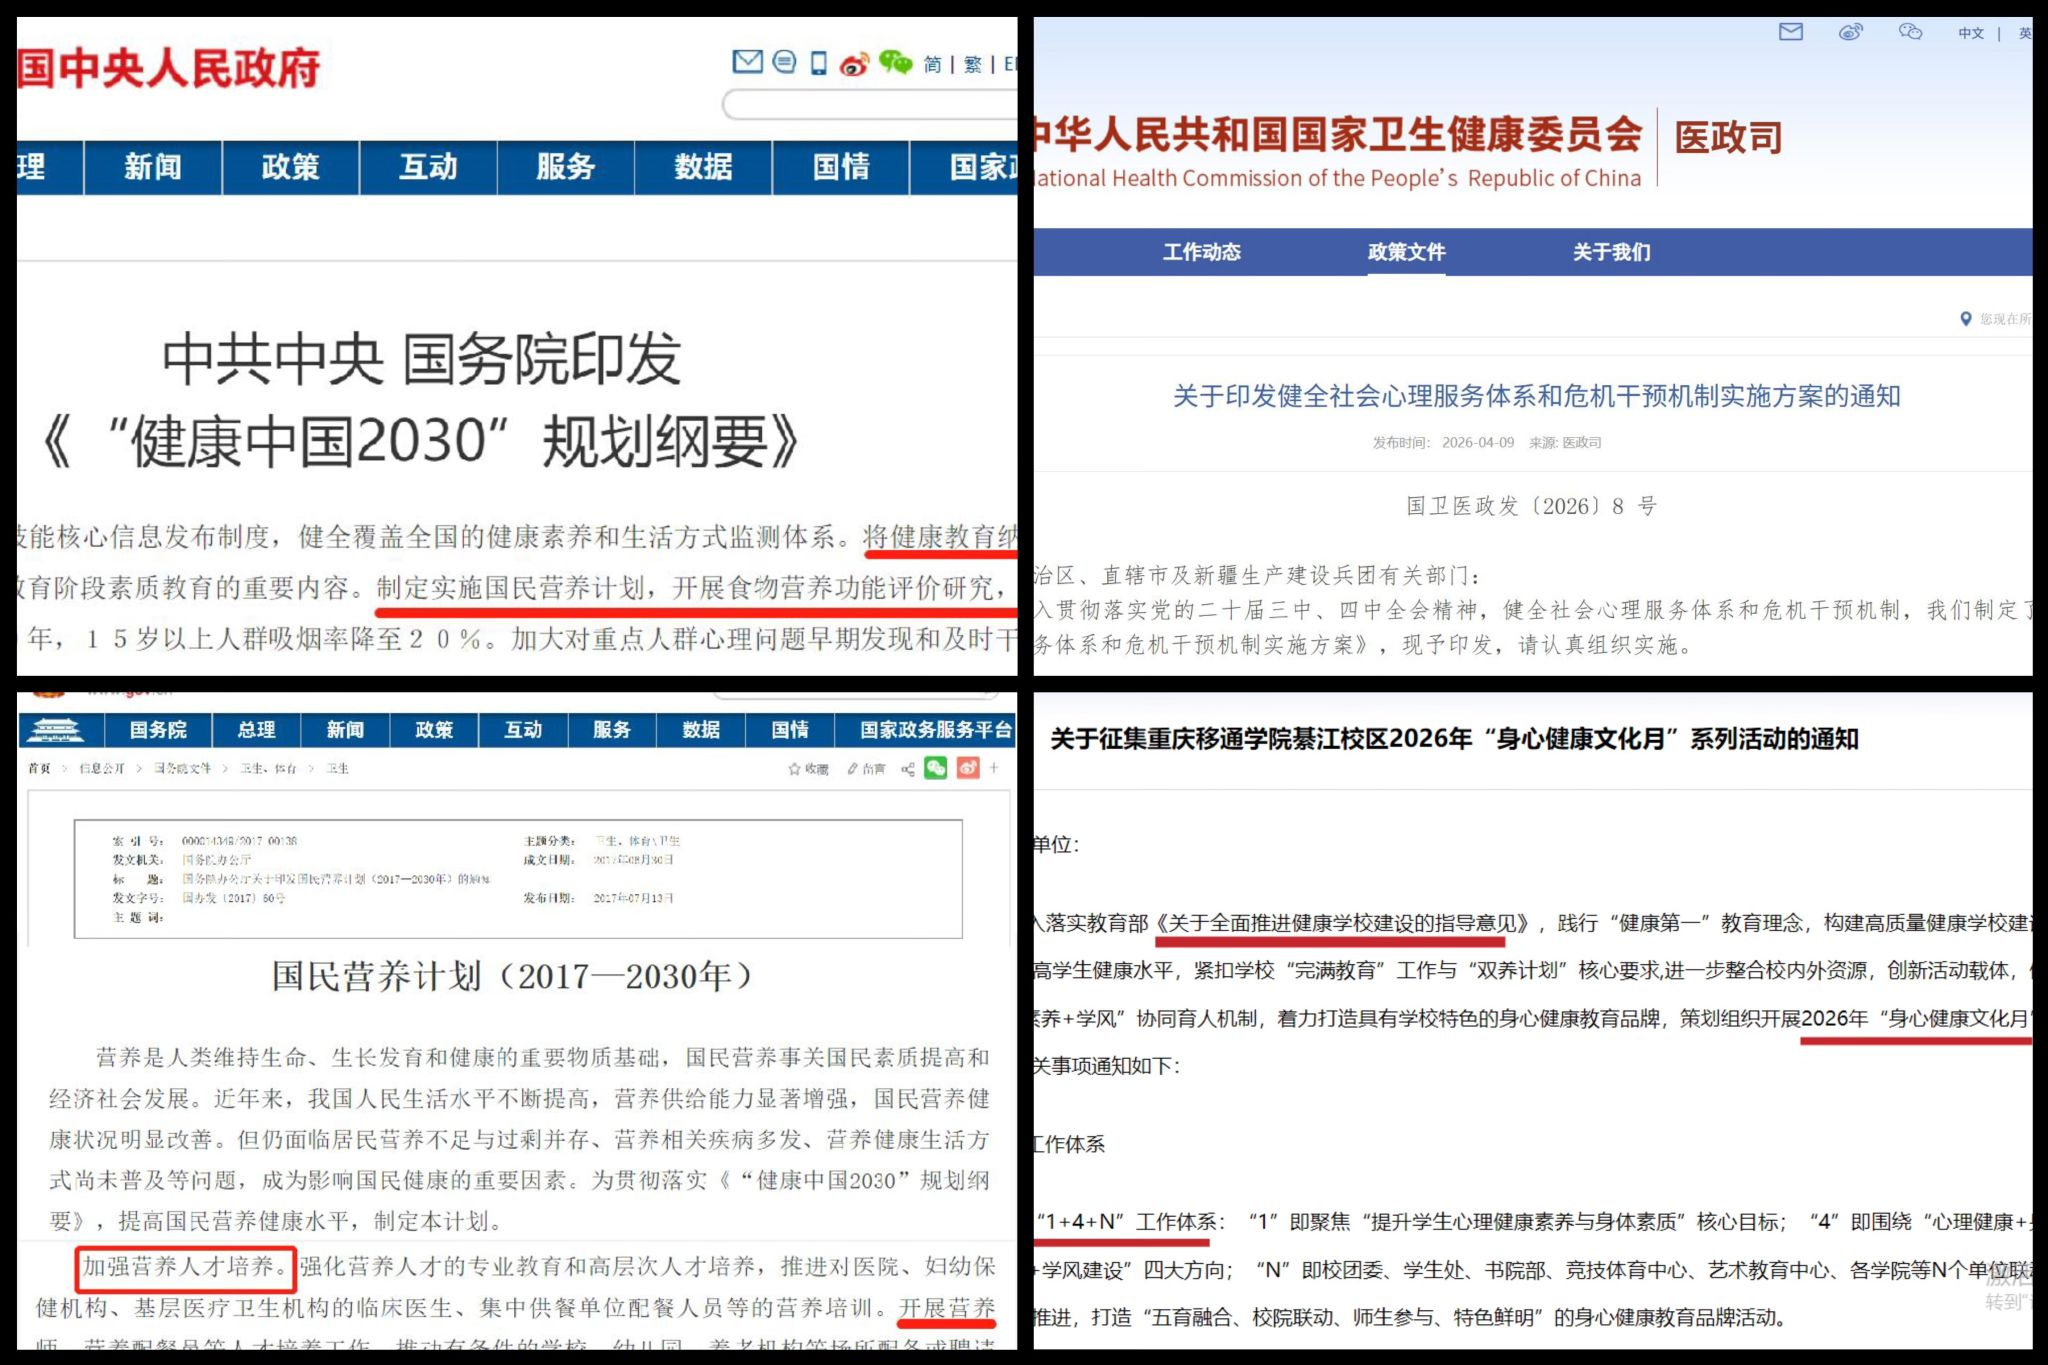Image resolution: width=2048 pixels, height=1365 pixels.
Task: Click the document number 国卫医政发〔2026〕8号
Action: pyautogui.click(x=1532, y=506)
